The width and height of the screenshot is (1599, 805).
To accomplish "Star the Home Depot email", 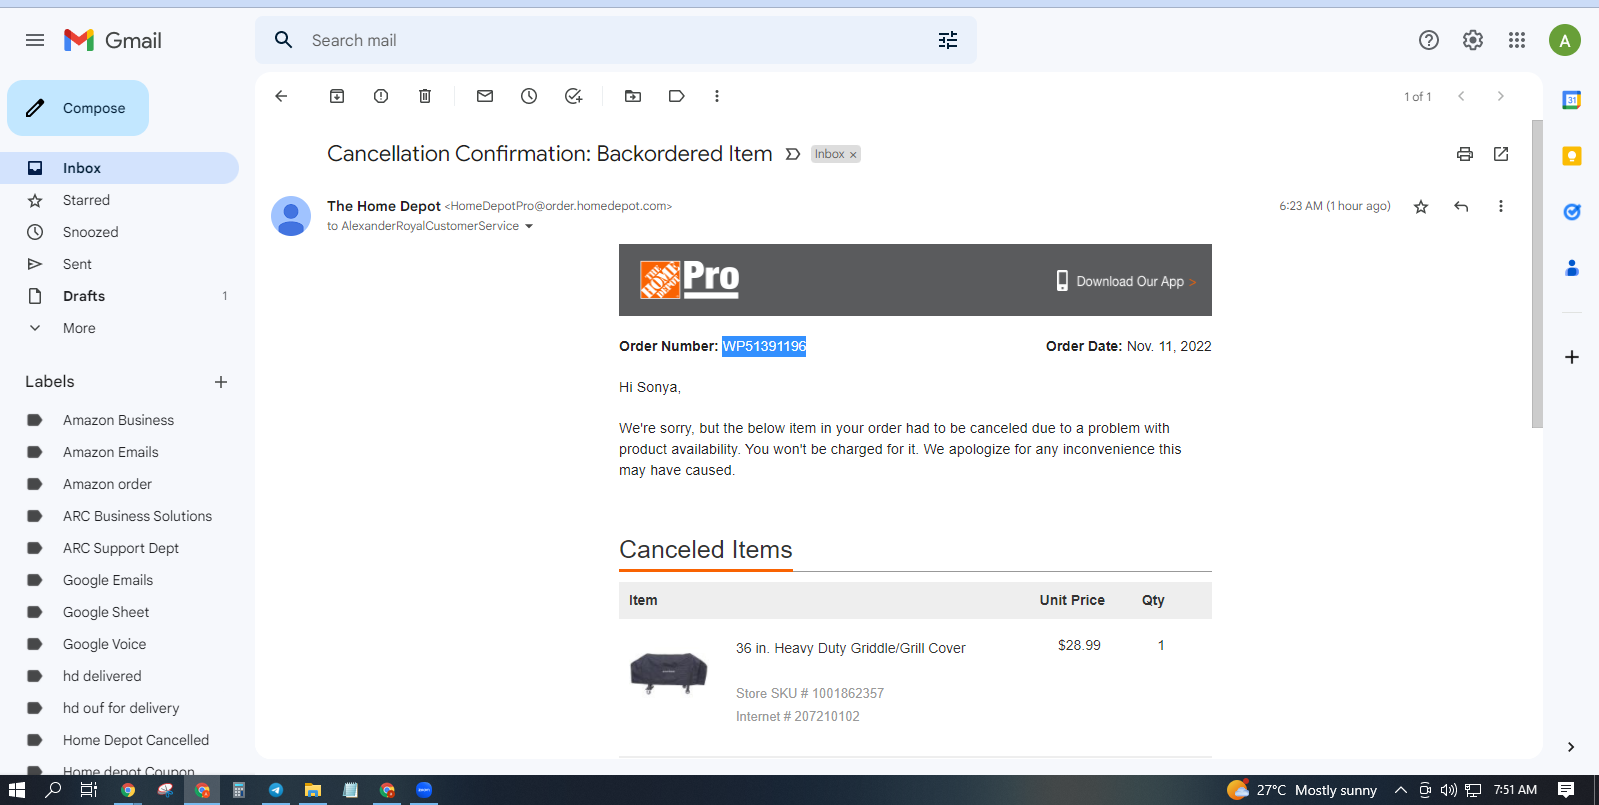I will click(x=1421, y=206).
